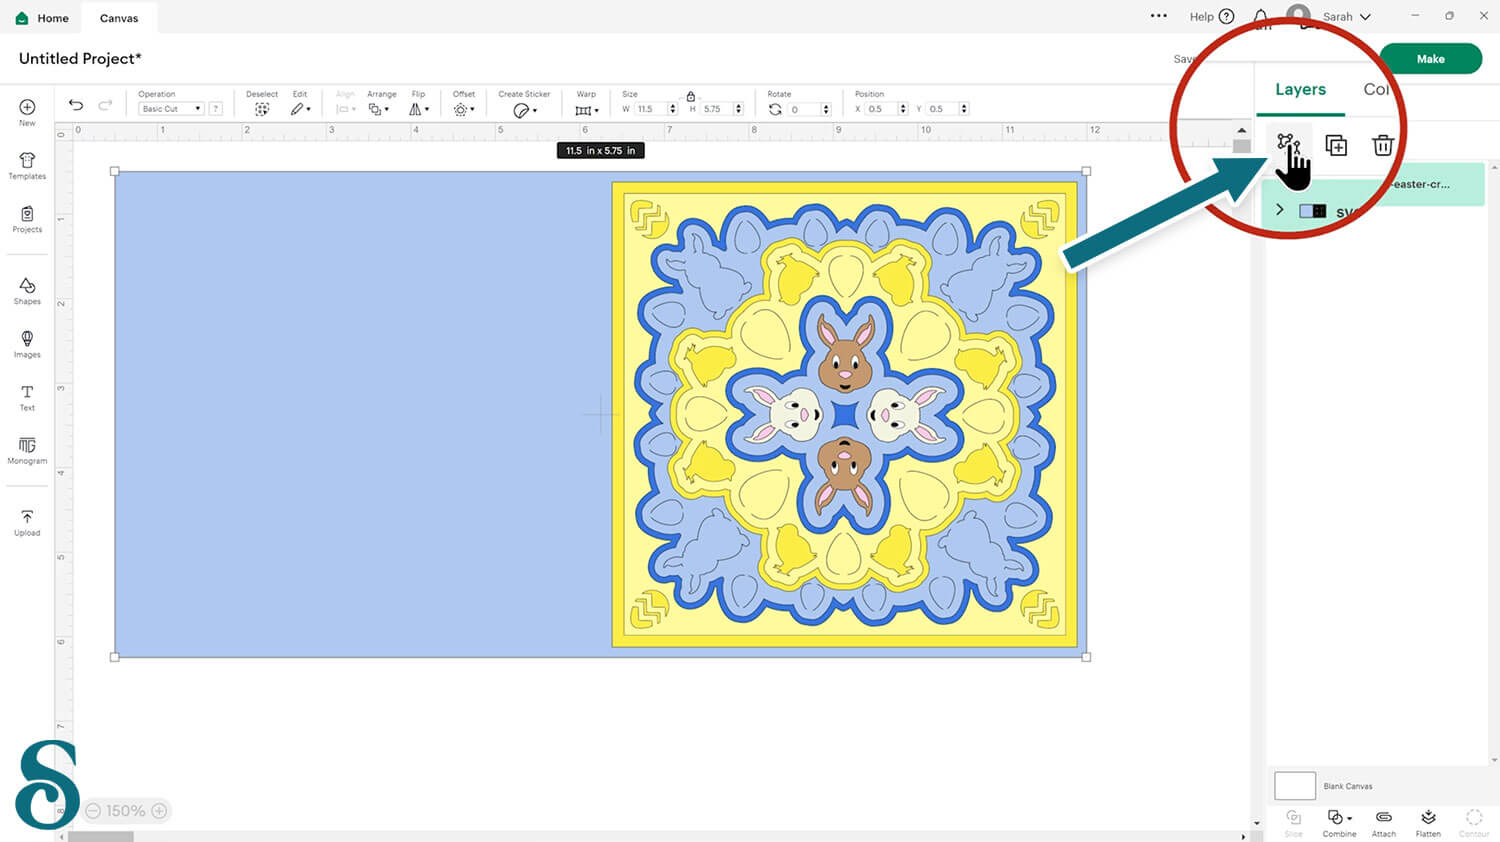Open the Edit dropdown
Screen dimensions: 1500x842
[x=300, y=109]
